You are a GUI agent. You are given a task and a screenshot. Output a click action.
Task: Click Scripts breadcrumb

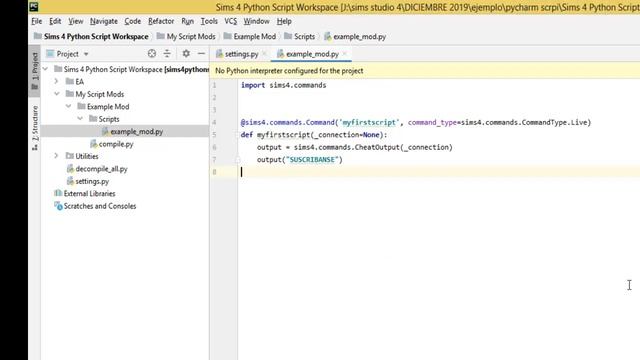click(300, 37)
